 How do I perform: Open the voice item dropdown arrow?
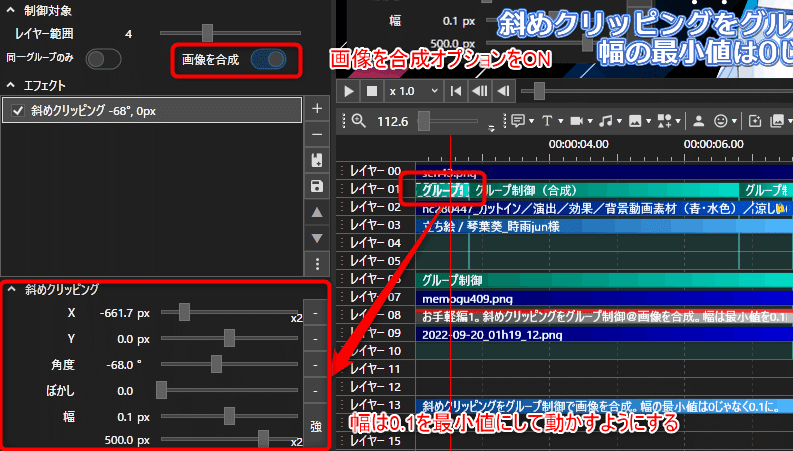point(532,121)
